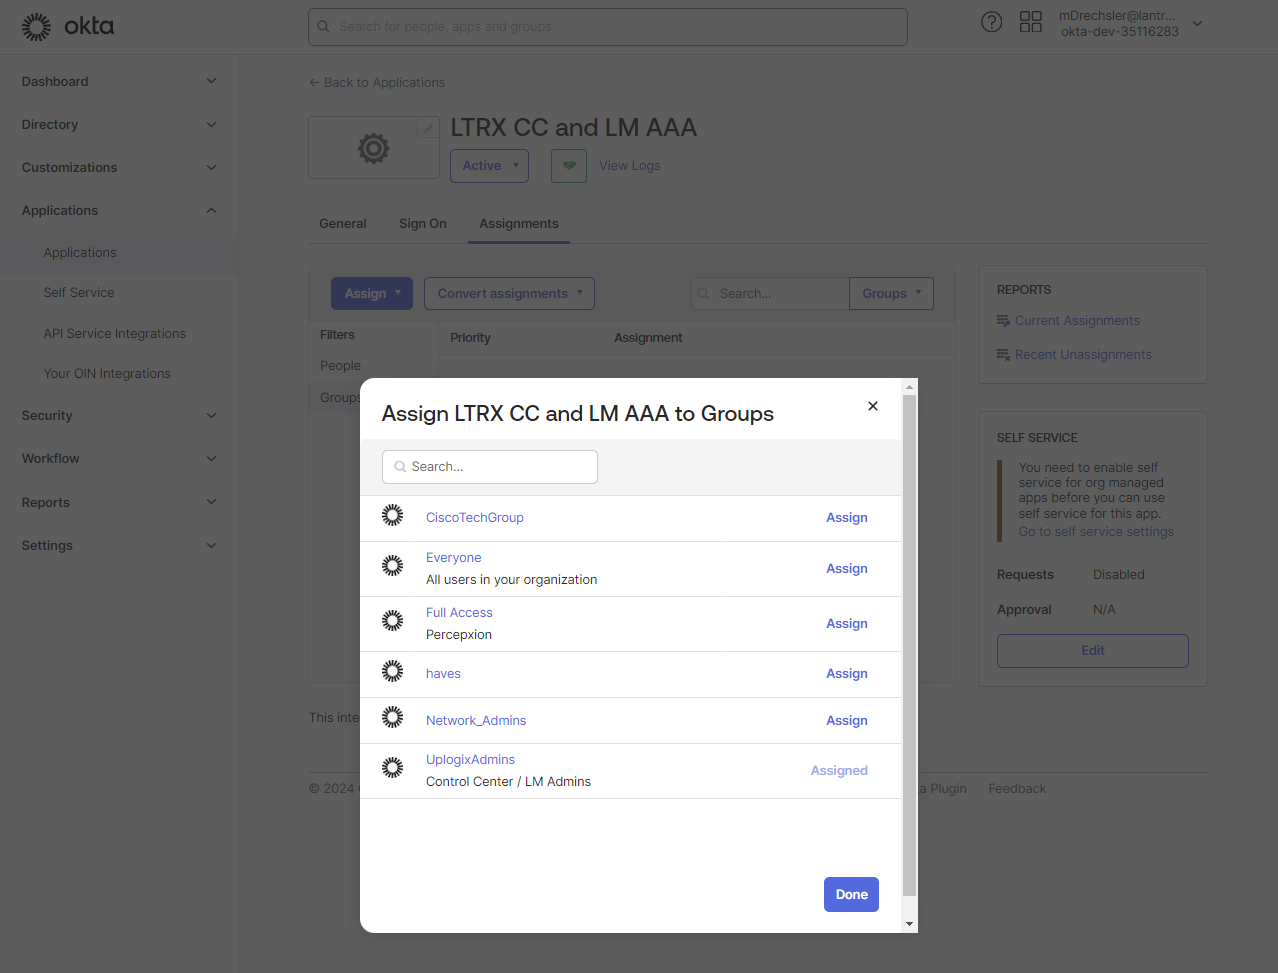This screenshot has width=1278, height=973.
Task: Click the Full Access group icon
Action: pyautogui.click(x=393, y=621)
